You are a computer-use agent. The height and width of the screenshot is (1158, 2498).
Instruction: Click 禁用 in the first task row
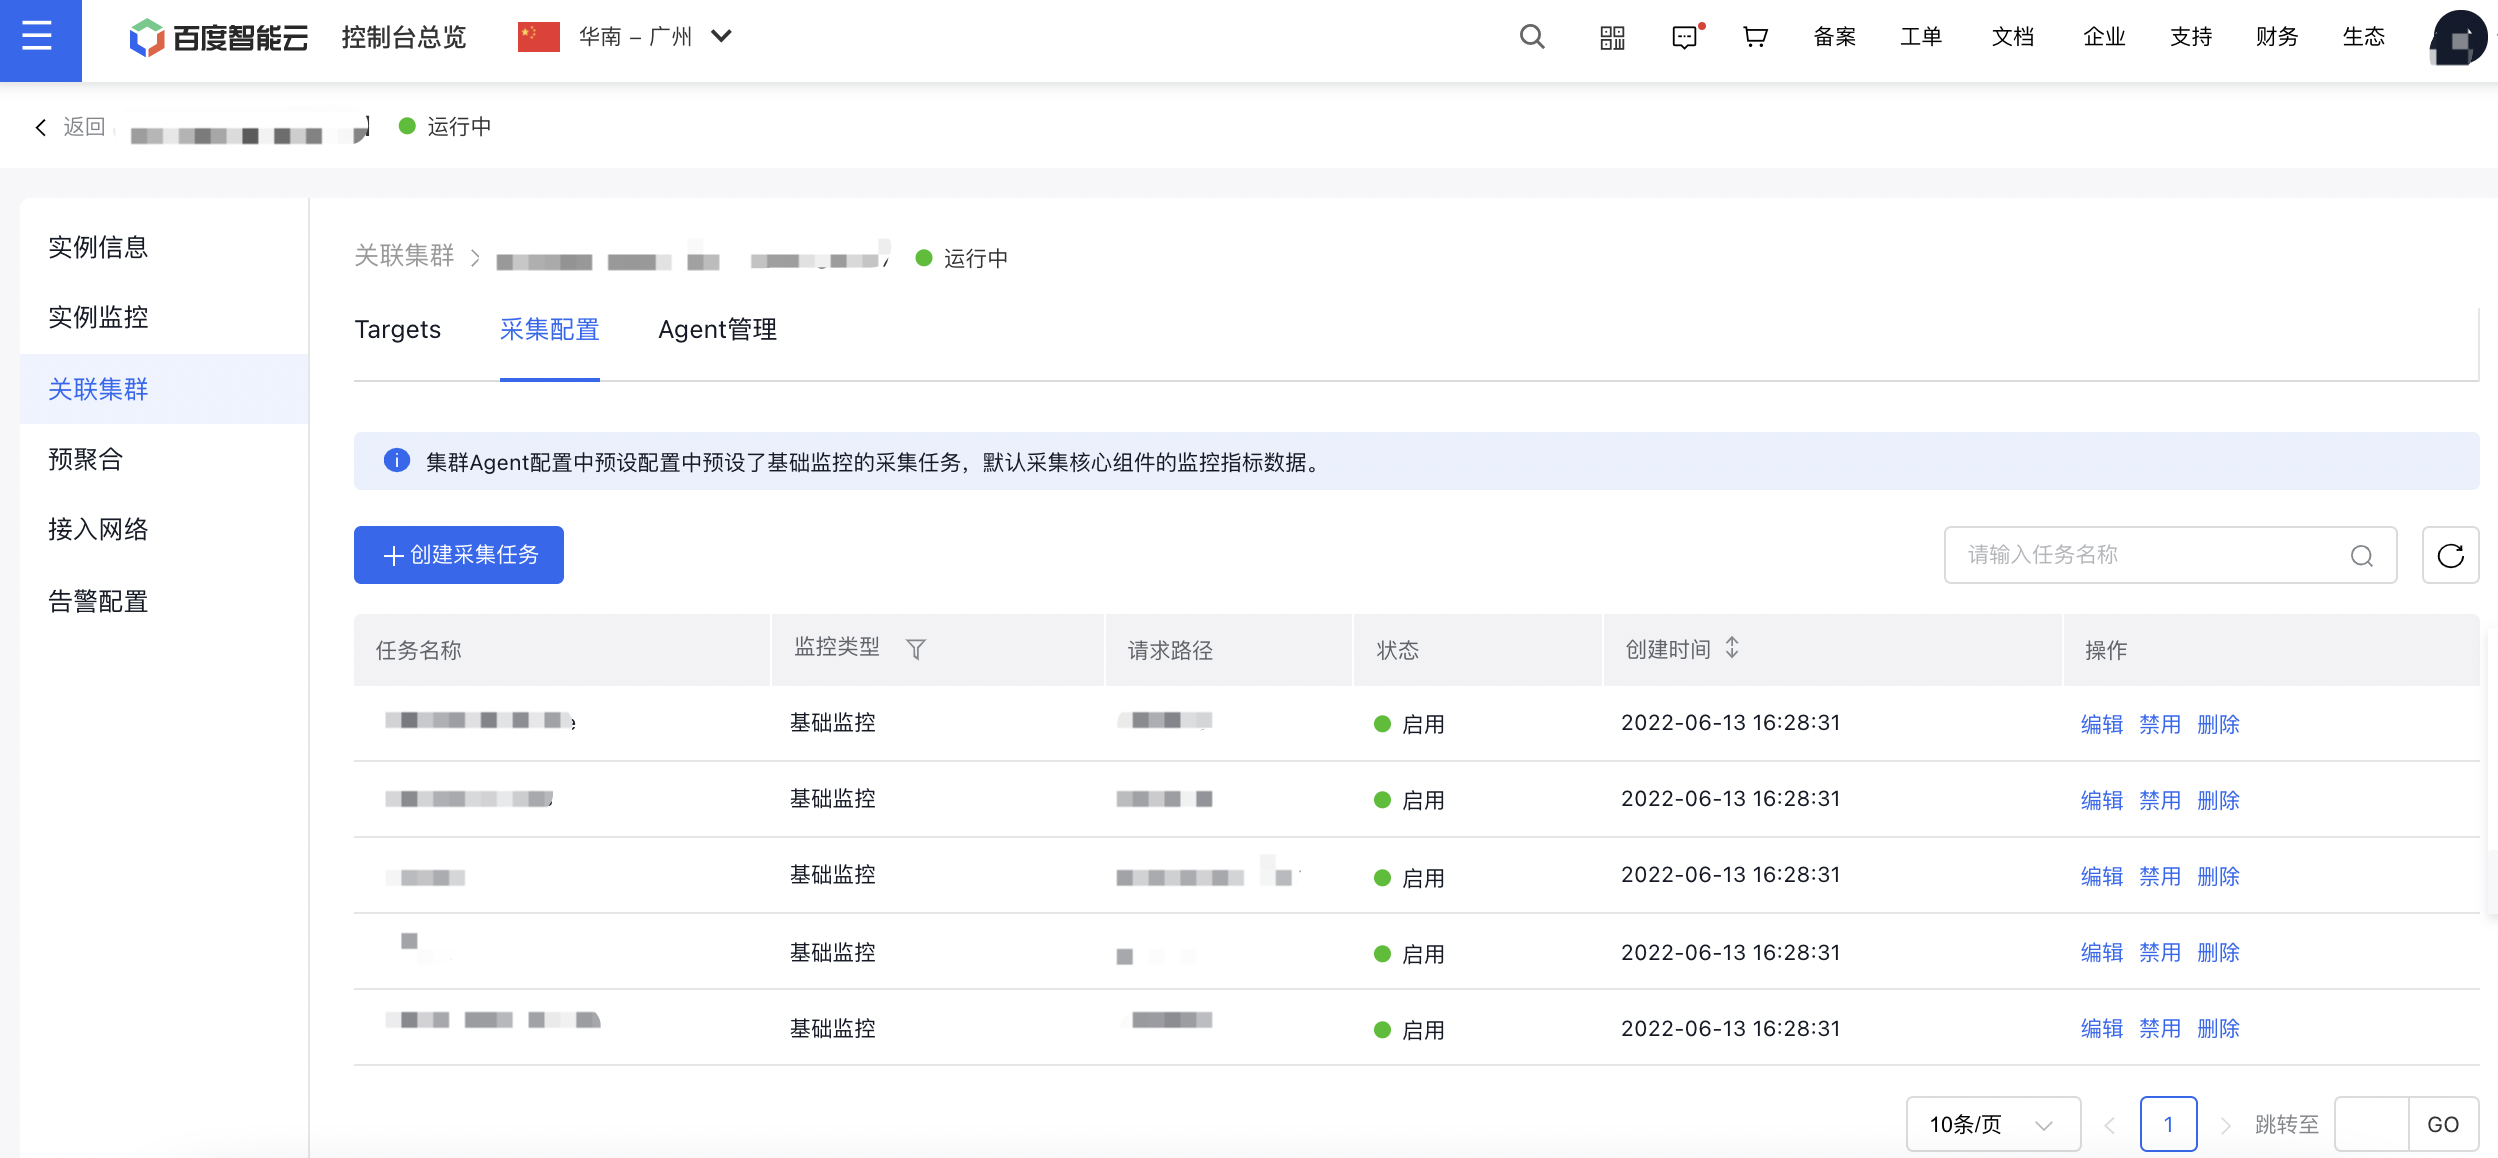2160,724
